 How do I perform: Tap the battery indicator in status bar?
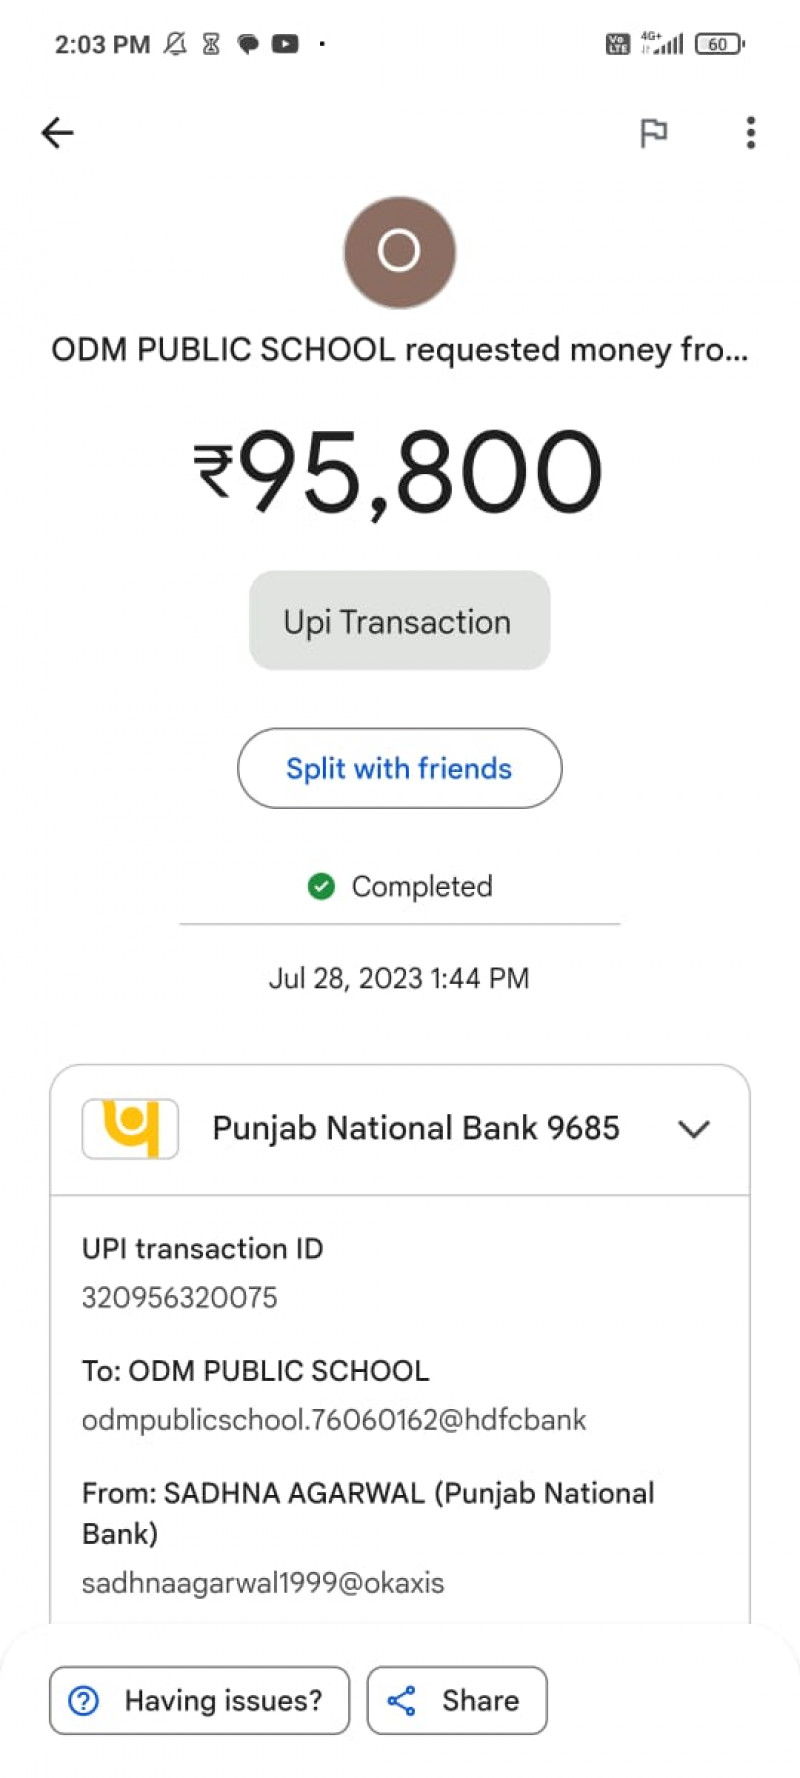pos(719,44)
